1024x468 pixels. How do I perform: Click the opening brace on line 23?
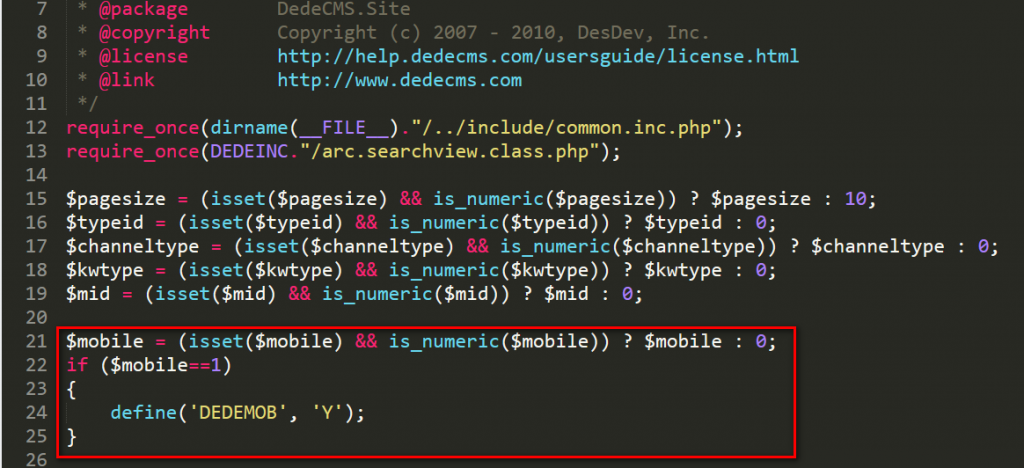pos(71,389)
